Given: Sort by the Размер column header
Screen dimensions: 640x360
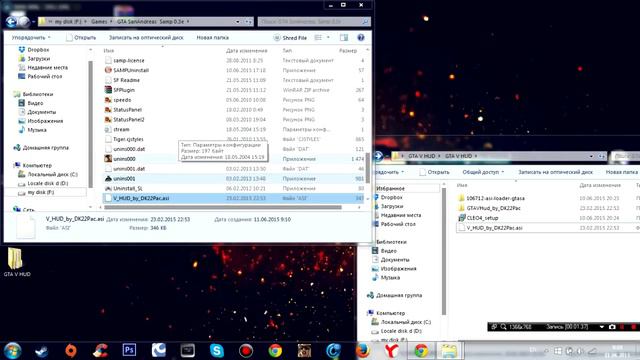Looking at the screenshot, I should [x=348, y=51].
